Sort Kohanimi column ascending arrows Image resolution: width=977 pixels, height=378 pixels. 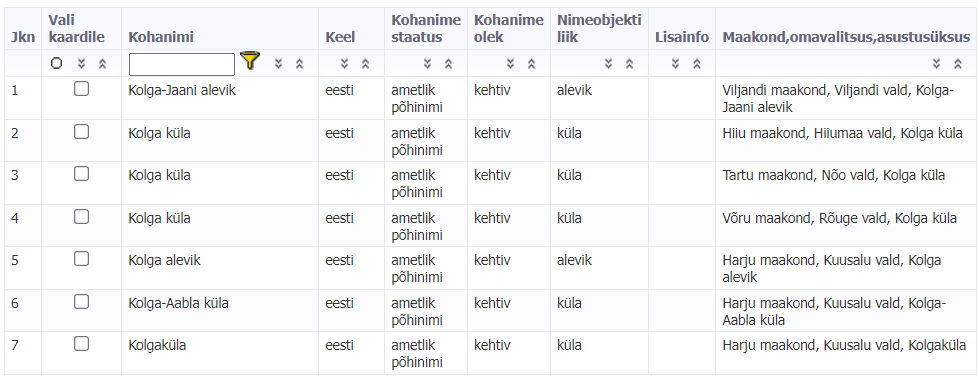point(300,64)
